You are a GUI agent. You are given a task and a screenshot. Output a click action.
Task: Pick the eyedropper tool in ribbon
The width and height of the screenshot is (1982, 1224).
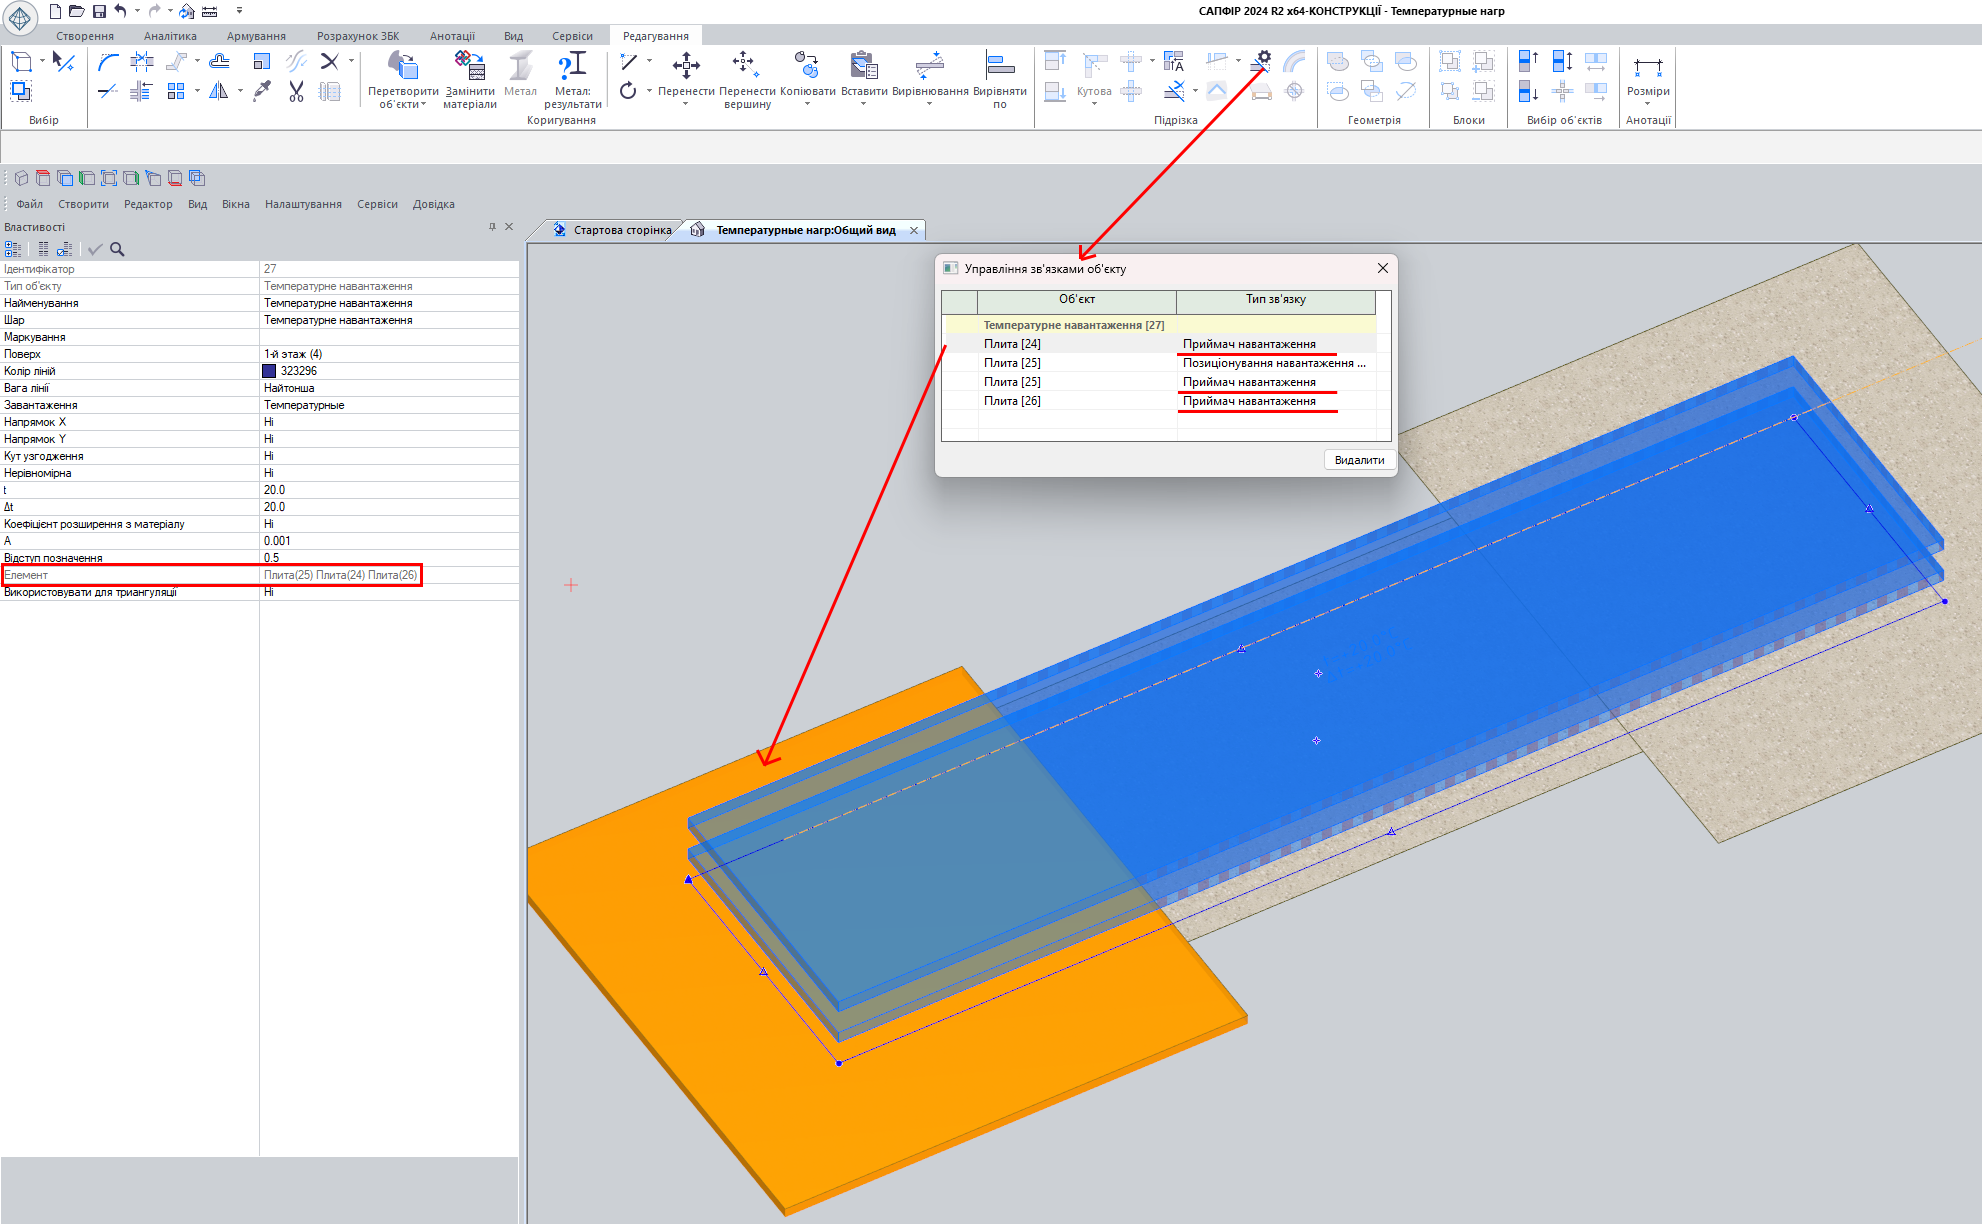tap(262, 92)
